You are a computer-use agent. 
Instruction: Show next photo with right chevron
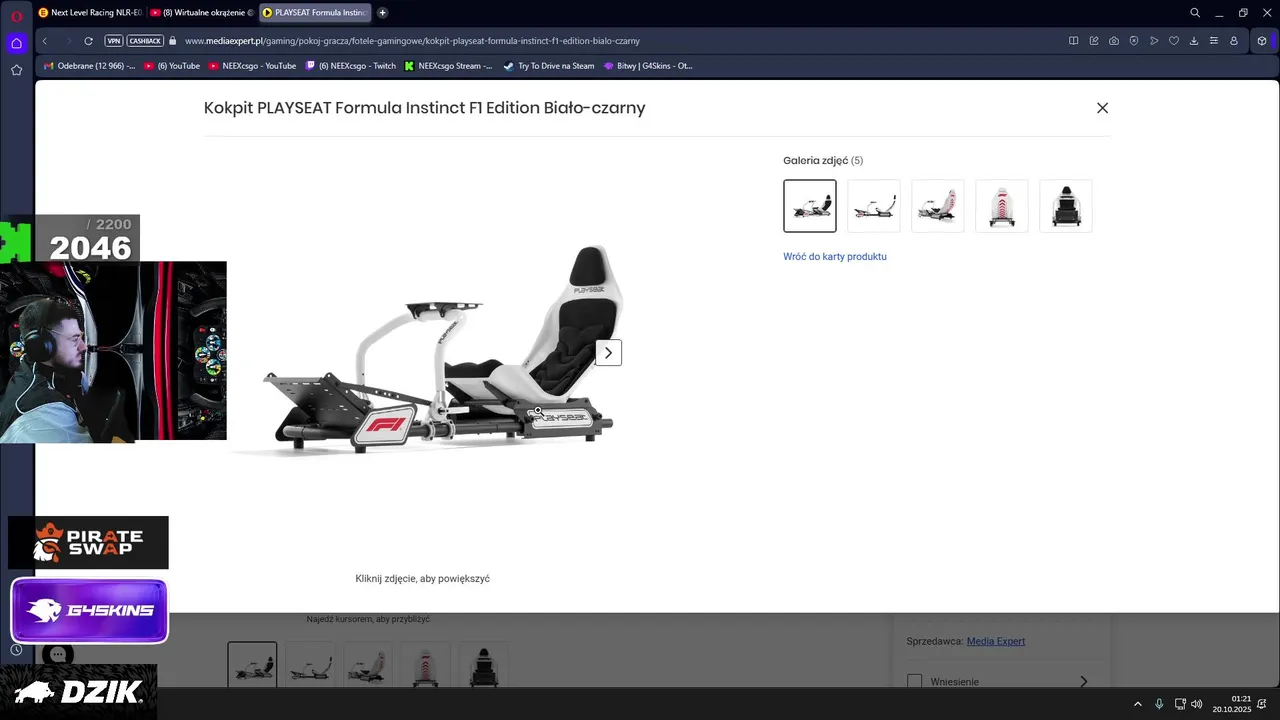pyautogui.click(x=608, y=353)
